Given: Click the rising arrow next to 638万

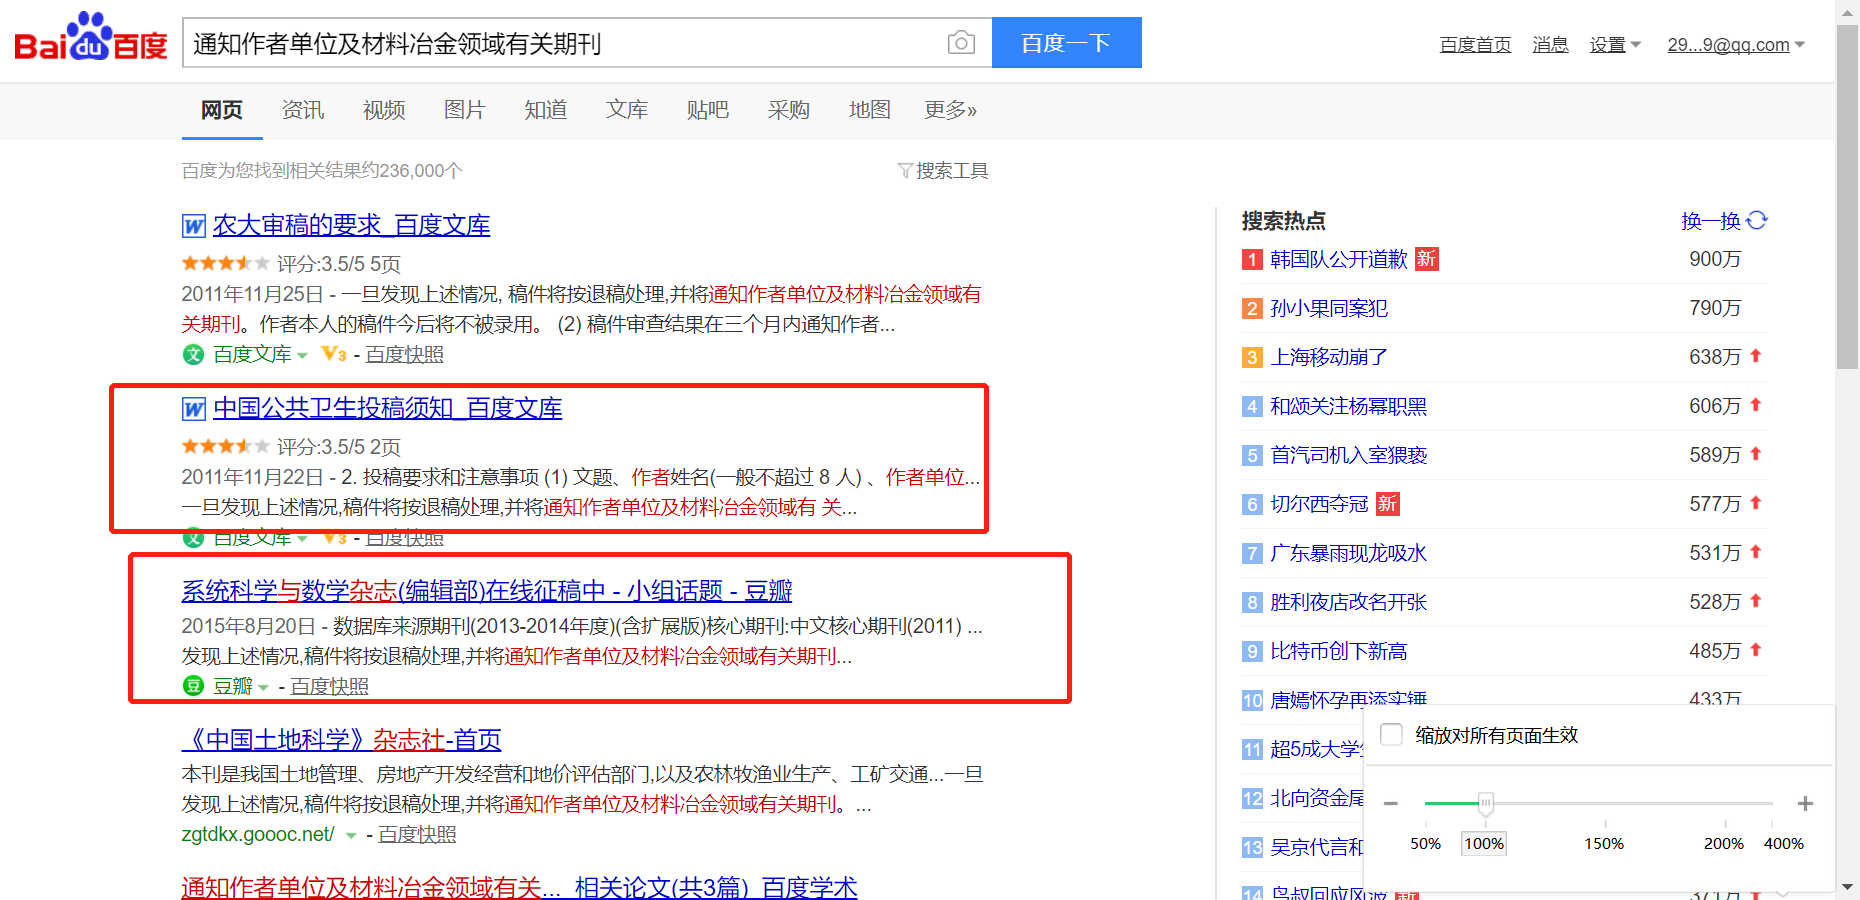Looking at the screenshot, I should point(1756,356).
